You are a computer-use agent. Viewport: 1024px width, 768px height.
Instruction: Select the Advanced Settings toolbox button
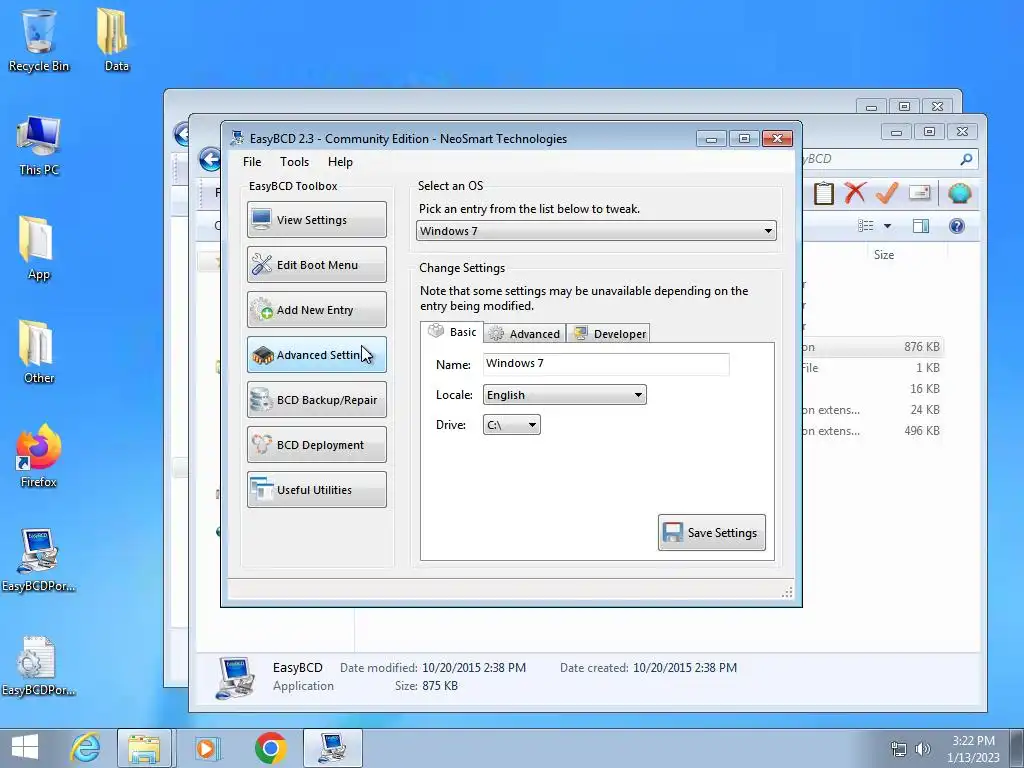(x=317, y=355)
